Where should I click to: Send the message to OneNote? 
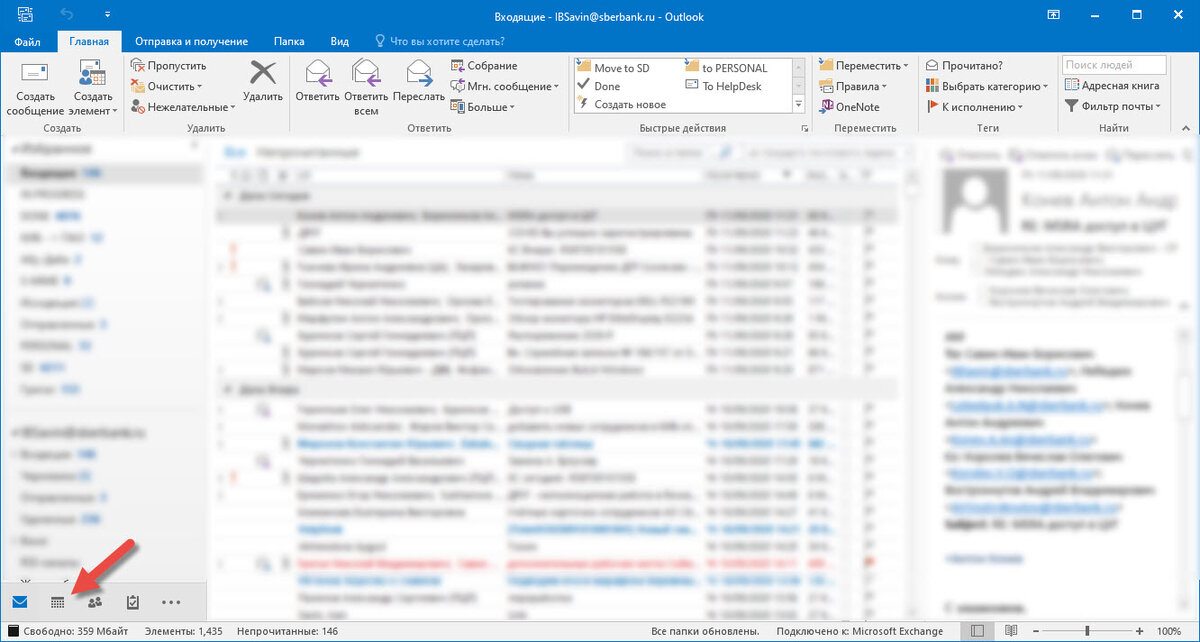849,107
